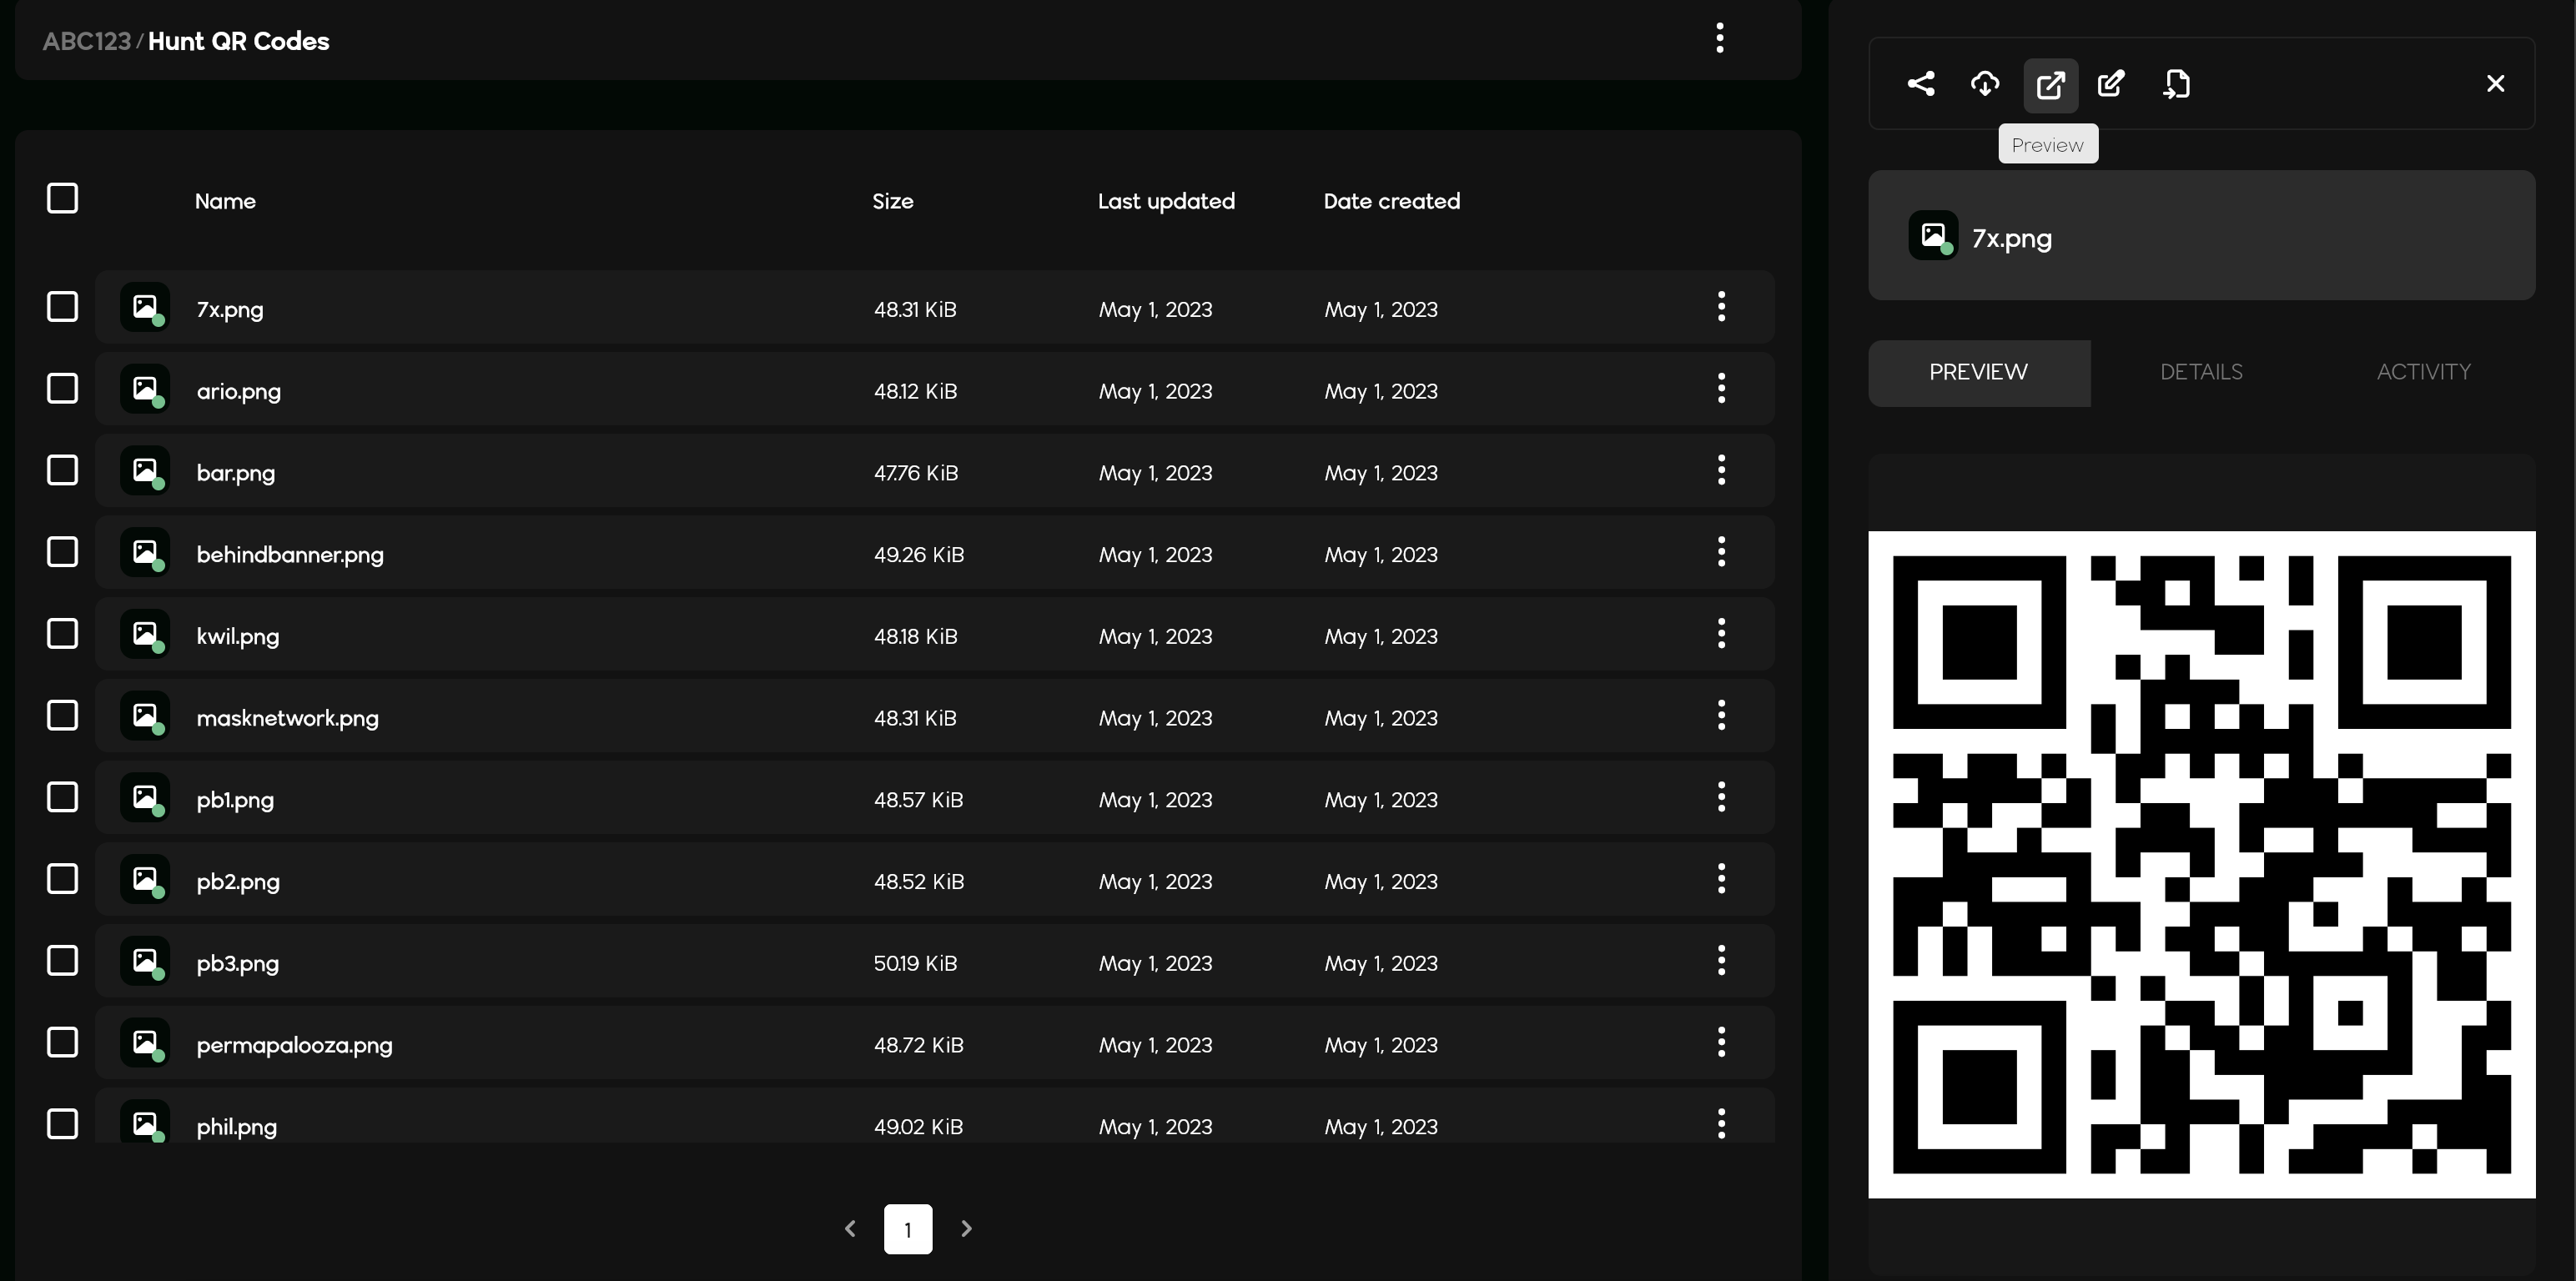Screen dimensions: 2576x1281
Task: Sort by the Date created column header
Action: [x=1391, y=201]
